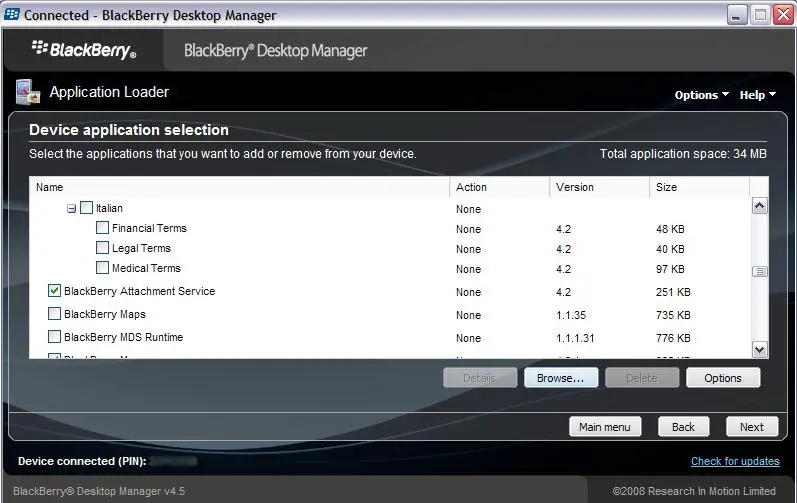The height and width of the screenshot is (503, 797).
Task: Click the Options button below the list
Action: tap(723, 378)
